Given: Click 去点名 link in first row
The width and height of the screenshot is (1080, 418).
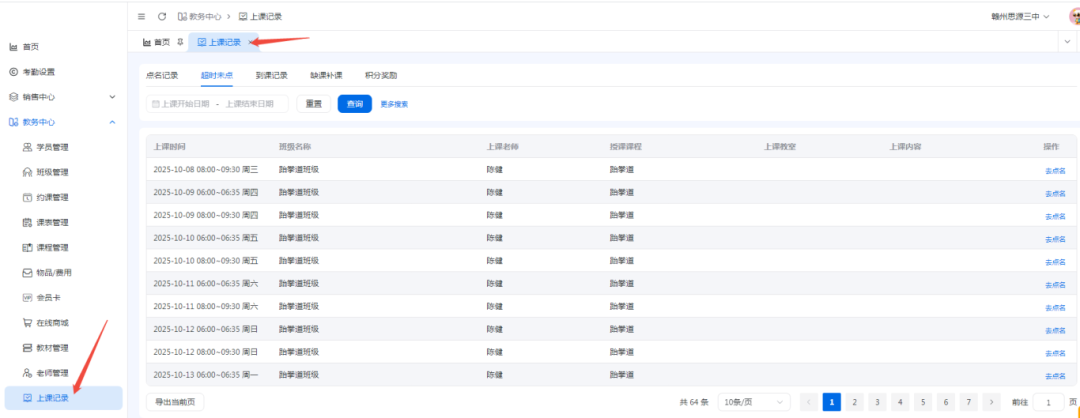Looking at the screenshot, I should [1055, 171].
